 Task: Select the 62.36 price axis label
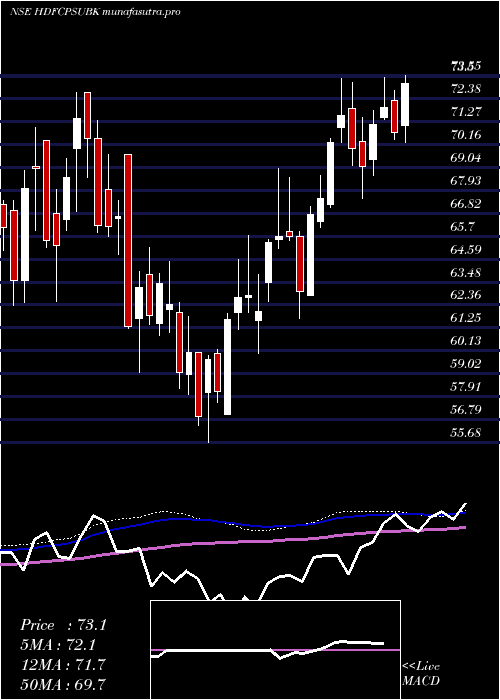466,295
